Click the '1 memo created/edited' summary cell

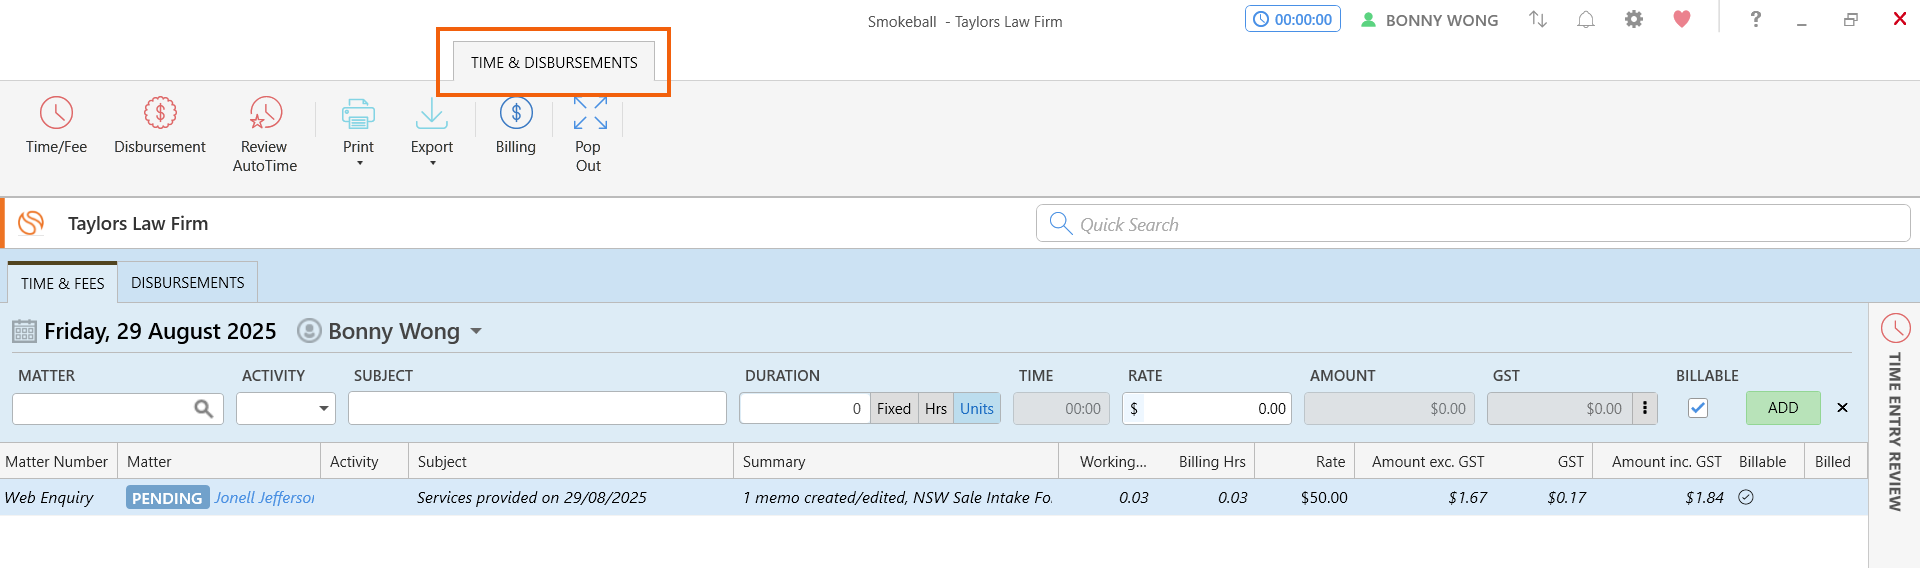tap(897, 497)
